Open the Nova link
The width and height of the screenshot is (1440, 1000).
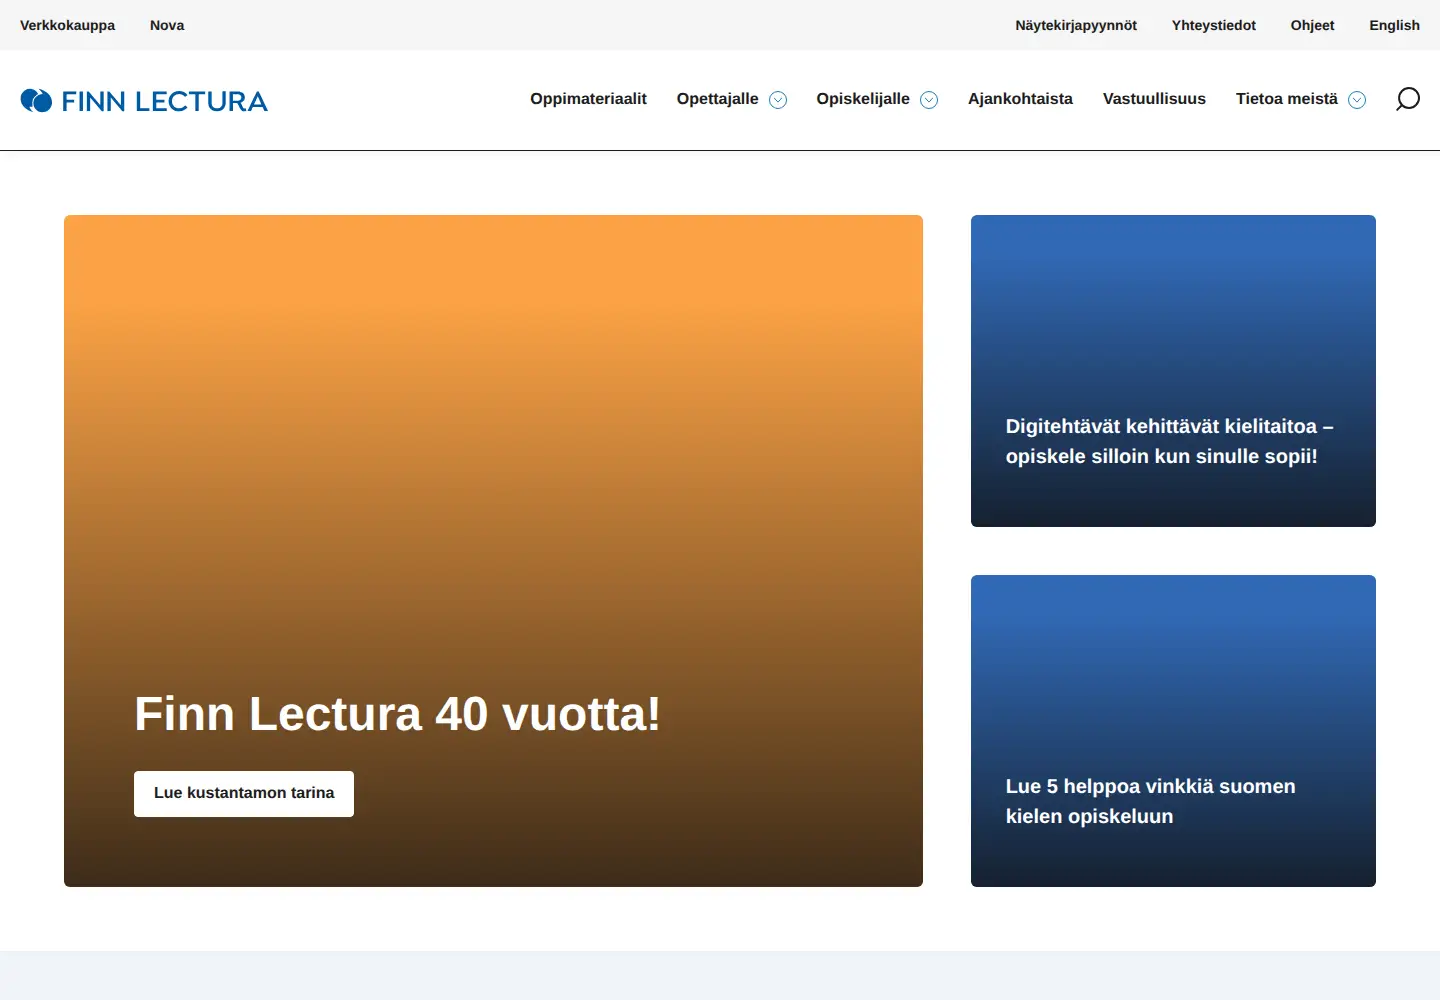pos(167,25)
